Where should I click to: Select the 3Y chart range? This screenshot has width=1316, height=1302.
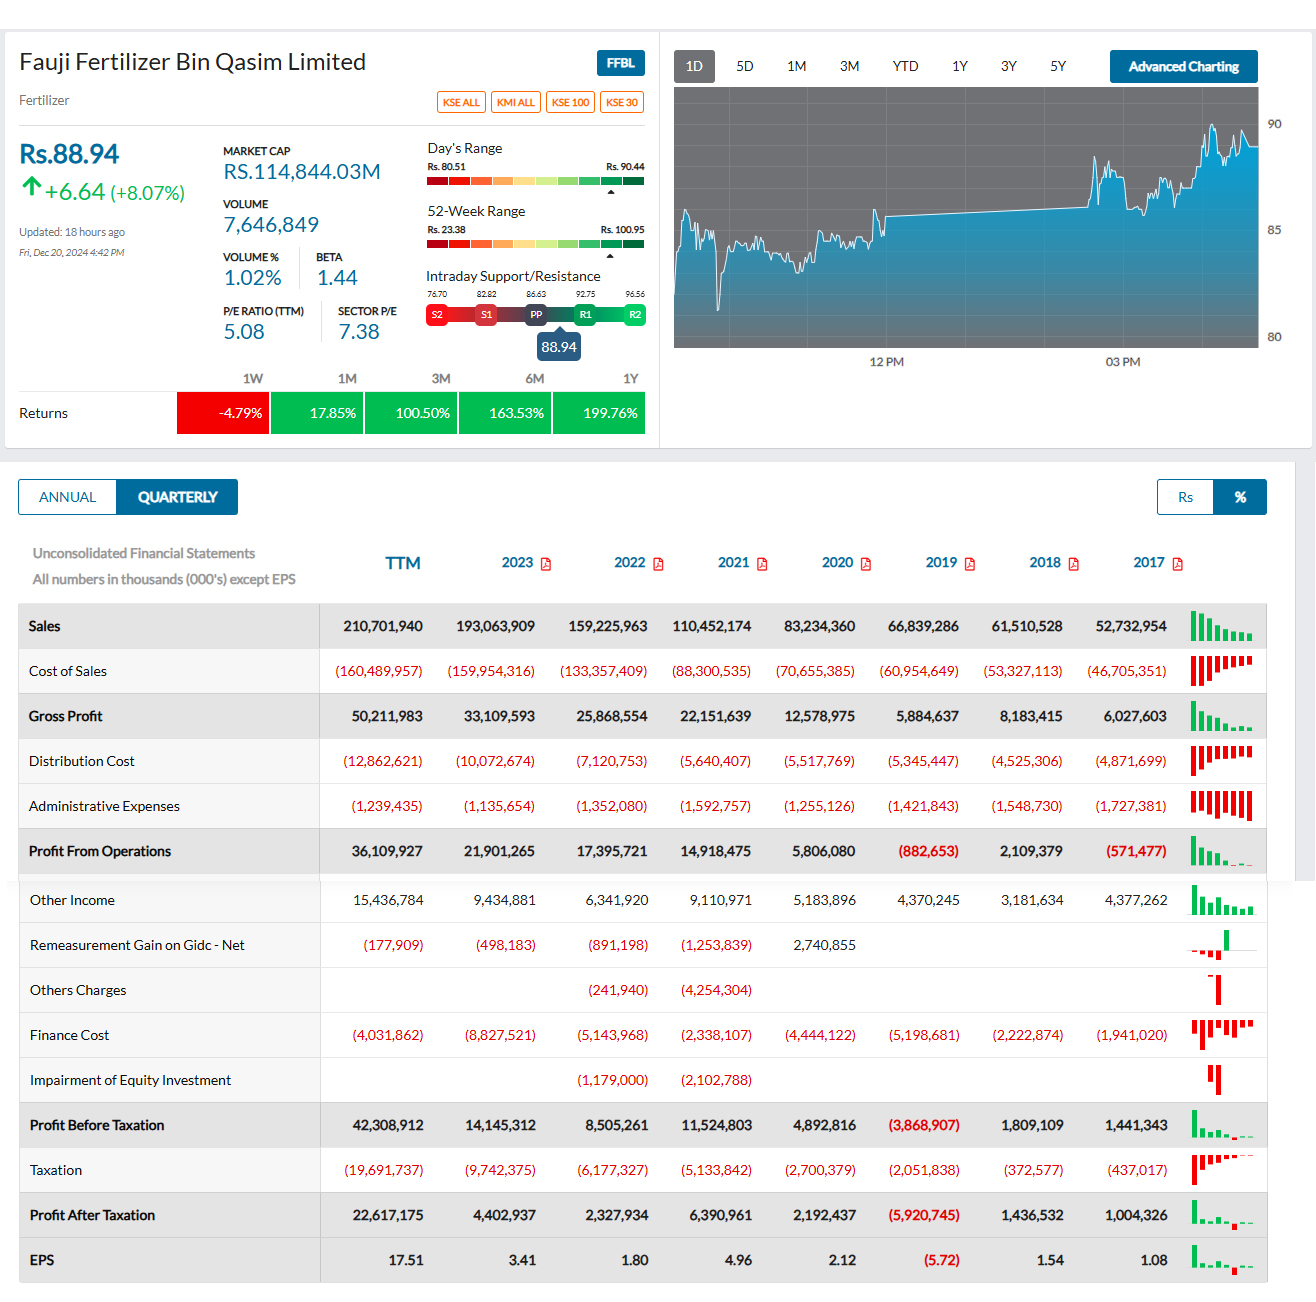(1009, 66)
